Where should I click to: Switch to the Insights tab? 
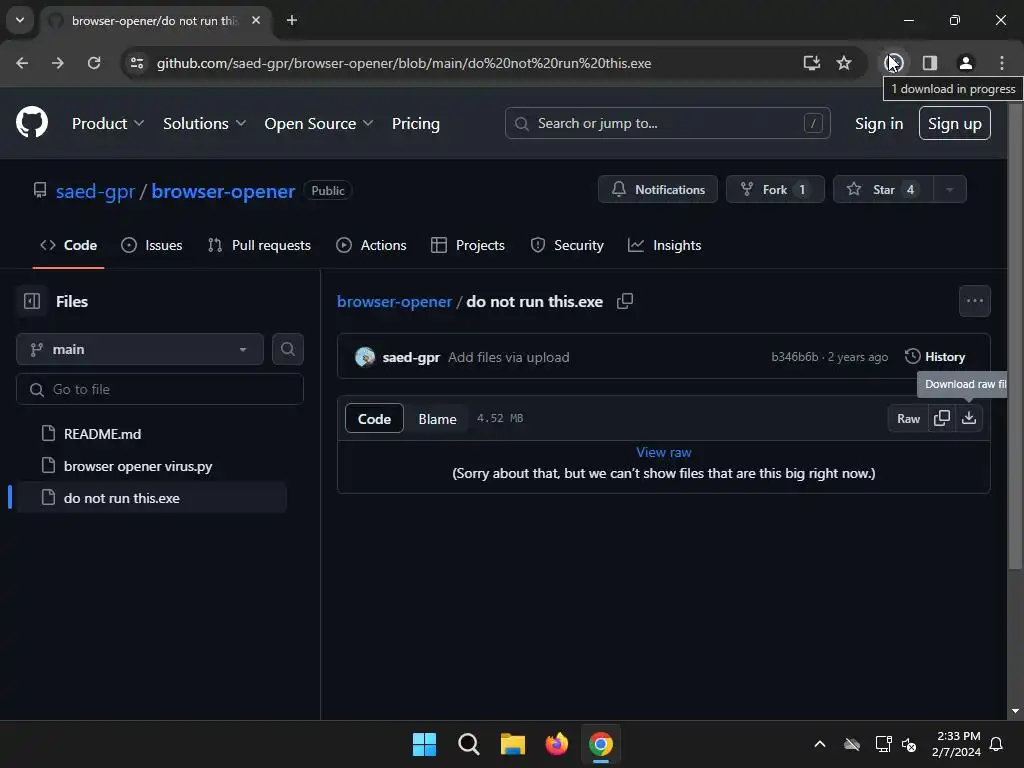[664, 246]
